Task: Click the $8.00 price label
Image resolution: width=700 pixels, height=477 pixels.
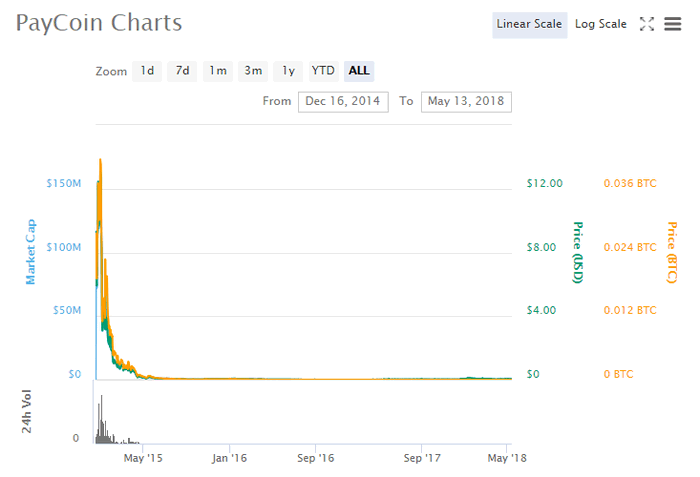Action: click(542, 247)
